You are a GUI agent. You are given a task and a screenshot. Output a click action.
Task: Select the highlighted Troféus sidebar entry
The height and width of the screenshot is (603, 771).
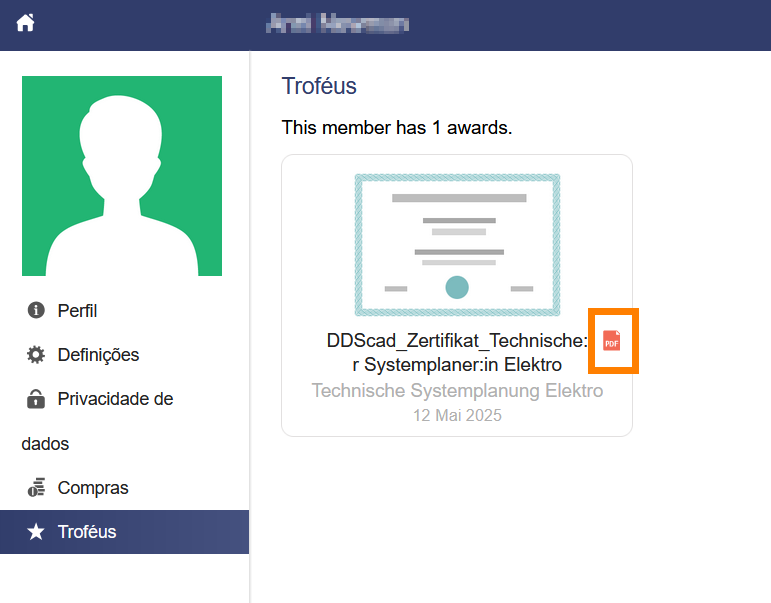(x=124, y=532)
